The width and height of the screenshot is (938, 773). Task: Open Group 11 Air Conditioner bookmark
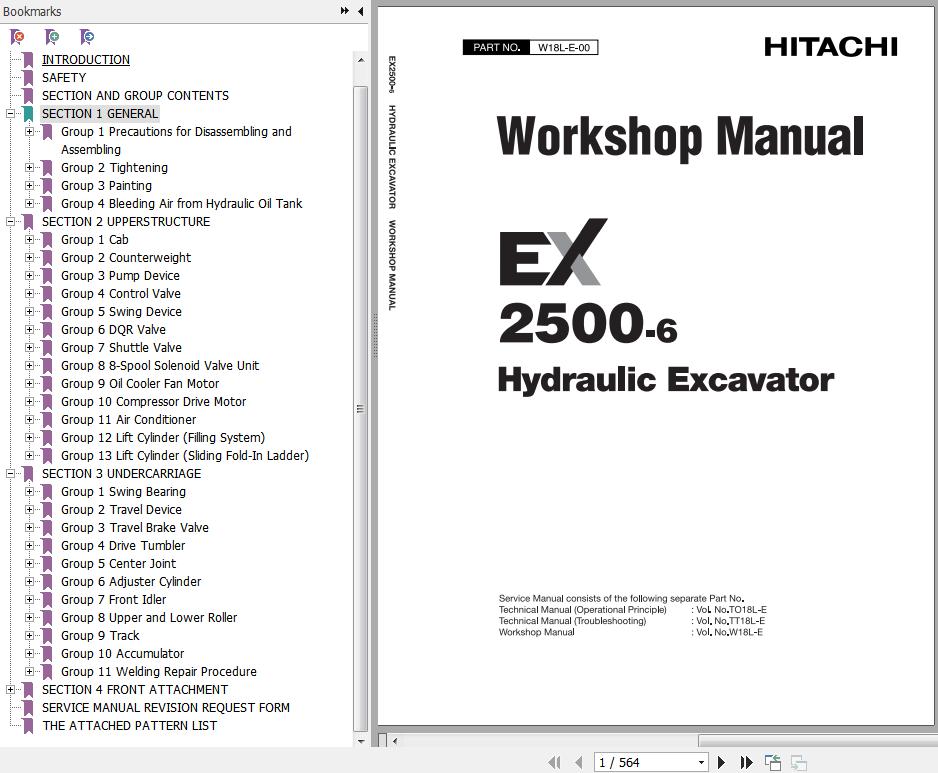(x=129, y=419)
